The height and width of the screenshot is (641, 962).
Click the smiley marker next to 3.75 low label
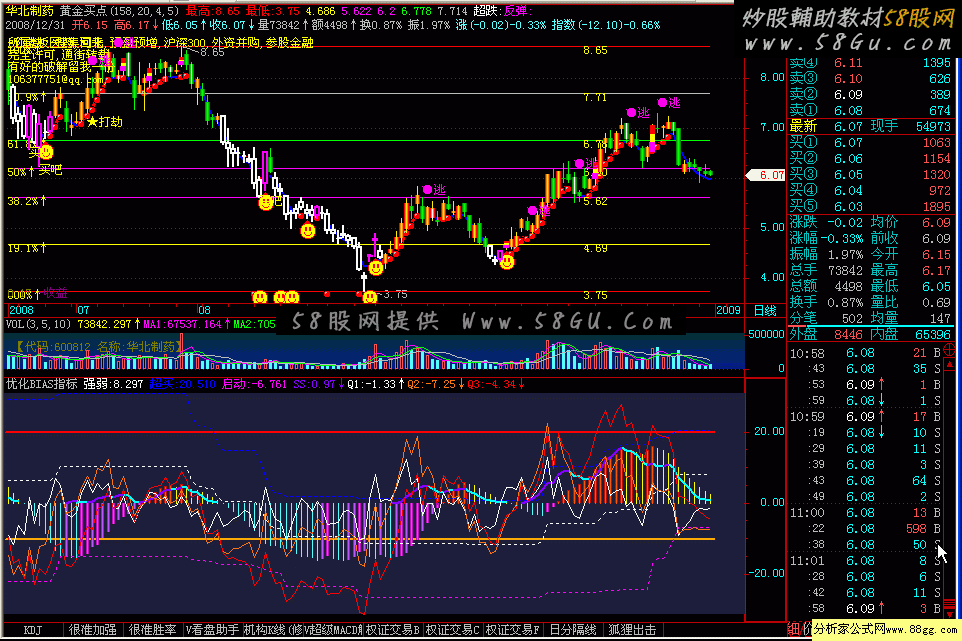(369, 297)
